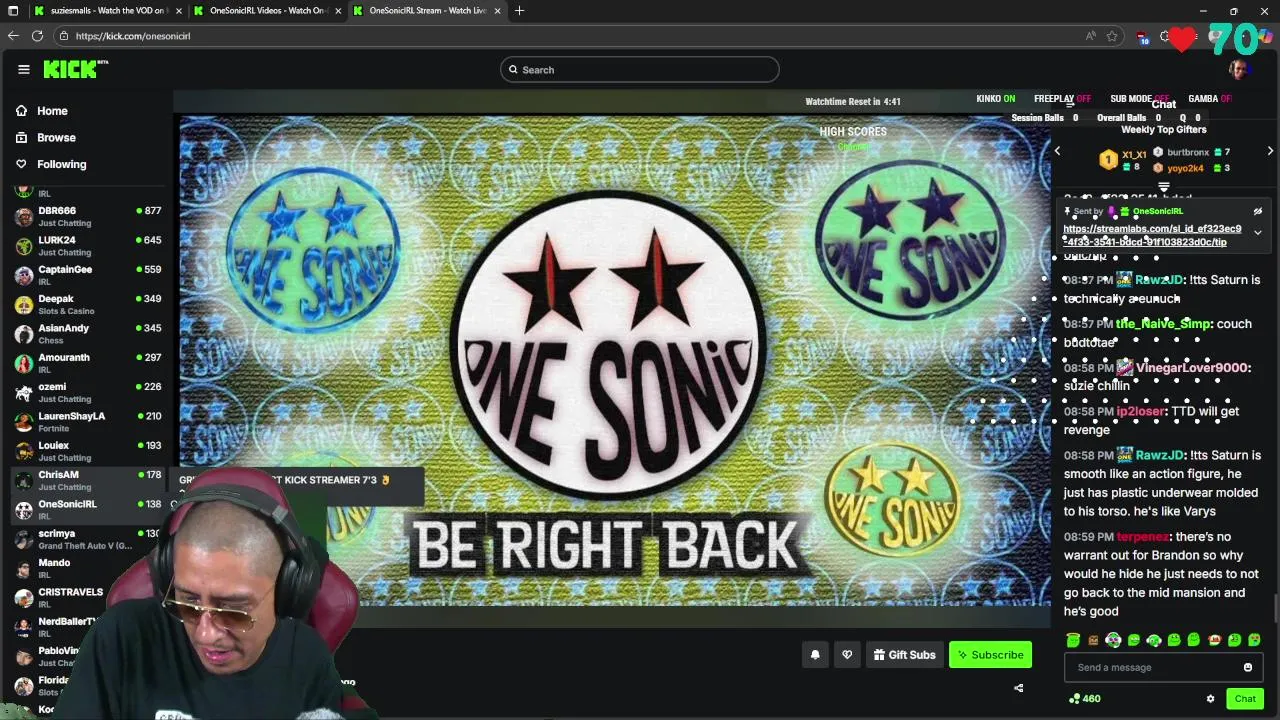Image resolution: width=1280 pixels, height=720 pixels.
Task: Click ChrisAM avatar in sidebar
Action: point(24,480)
